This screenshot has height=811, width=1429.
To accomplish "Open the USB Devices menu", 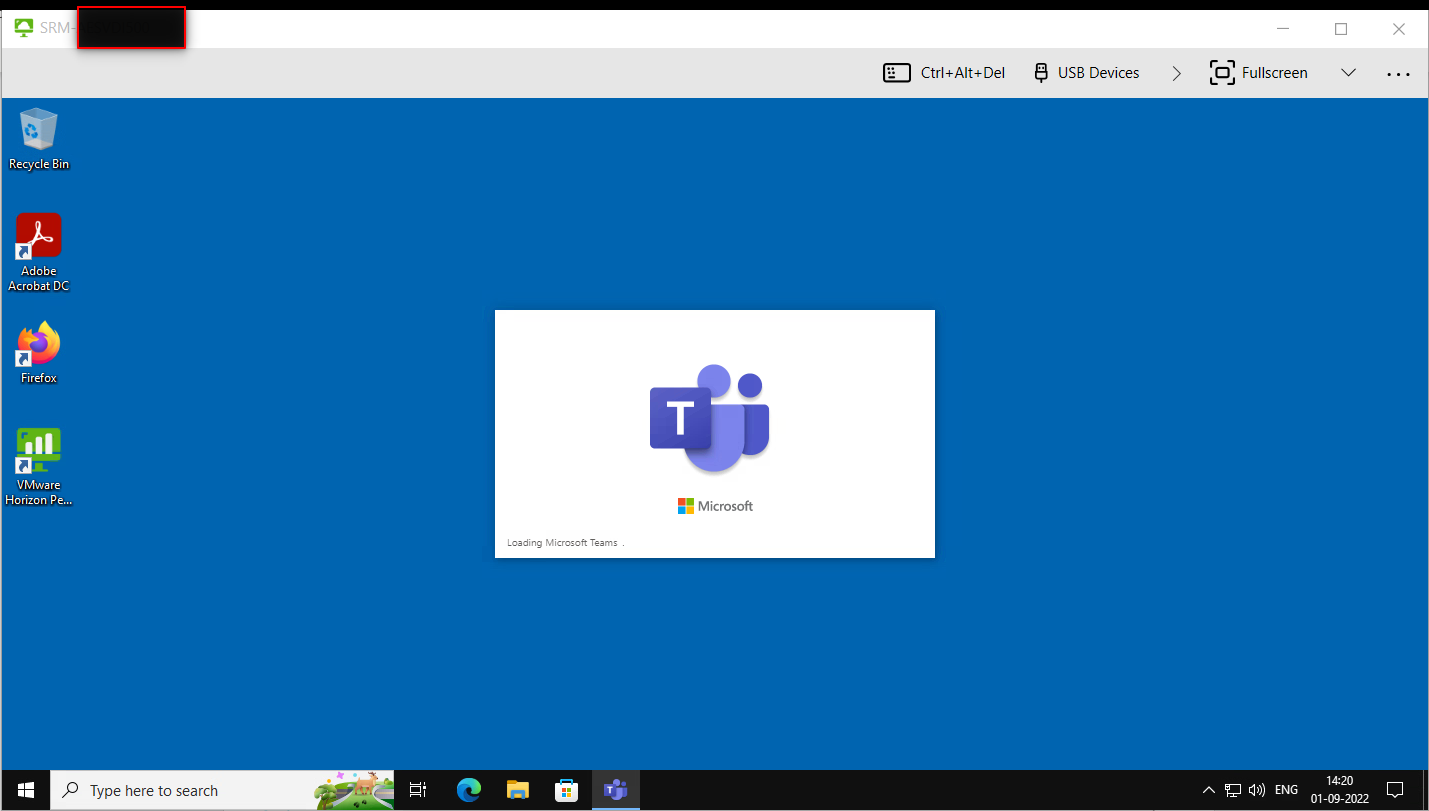I will pos(1086,73).
